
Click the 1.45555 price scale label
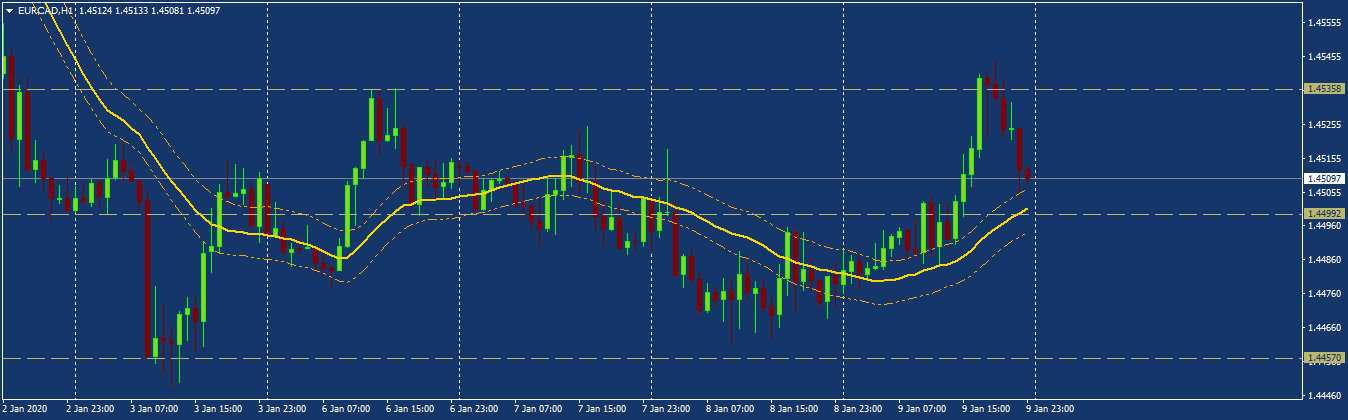tap(1324, 22)
